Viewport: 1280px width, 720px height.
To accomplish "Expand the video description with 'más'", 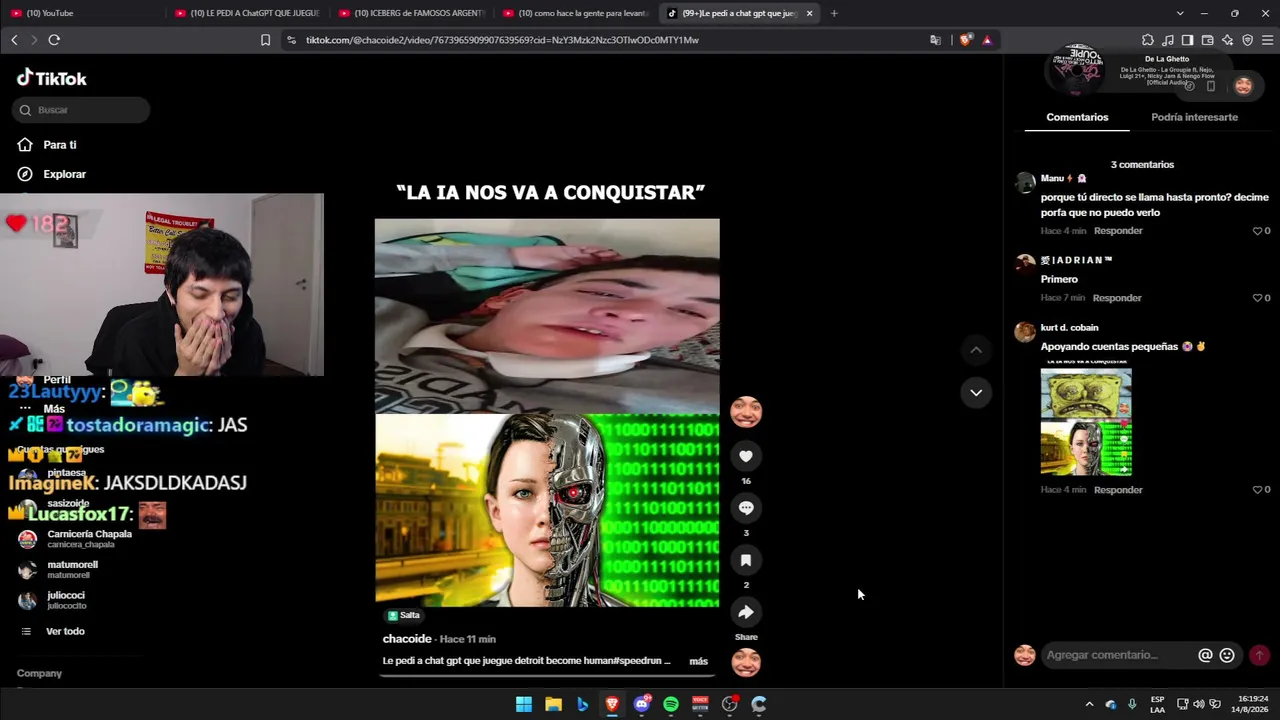I will 698,661.
